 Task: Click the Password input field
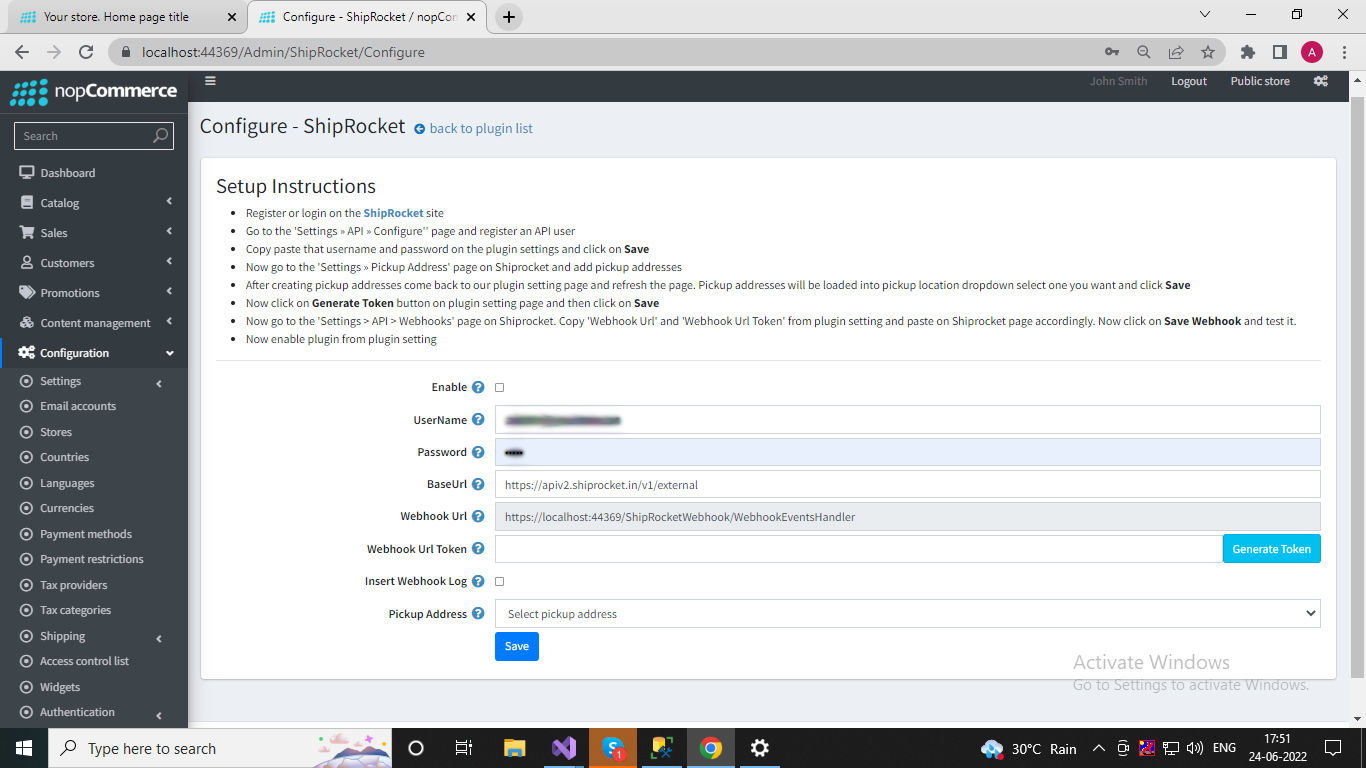coord(908,452)
